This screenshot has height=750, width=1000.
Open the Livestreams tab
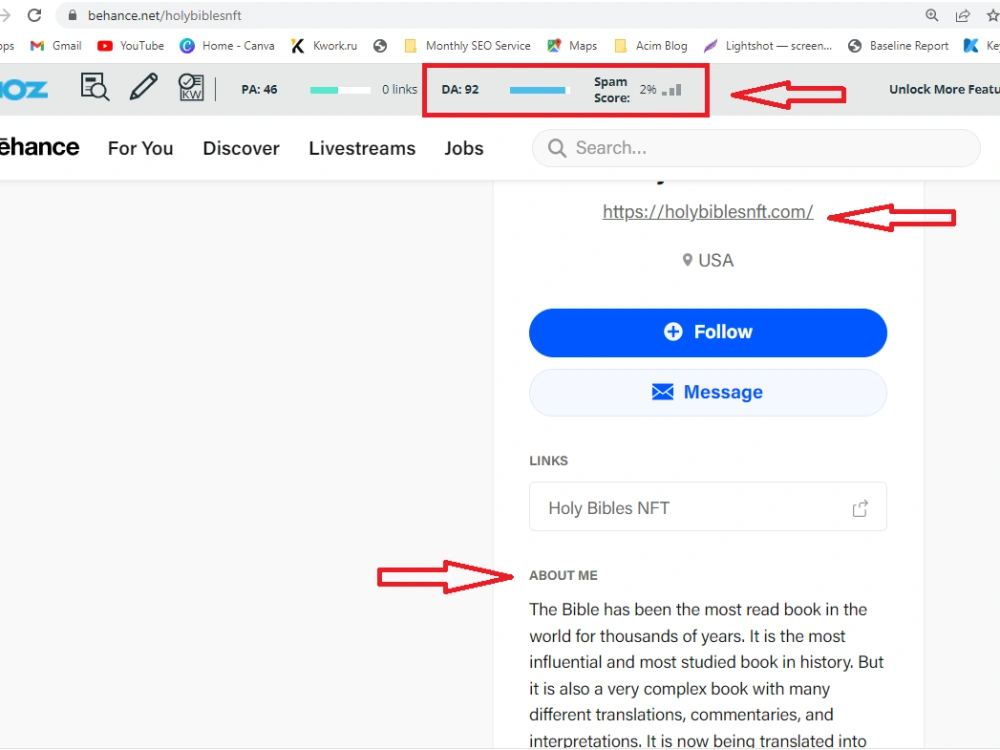point(362,148)
